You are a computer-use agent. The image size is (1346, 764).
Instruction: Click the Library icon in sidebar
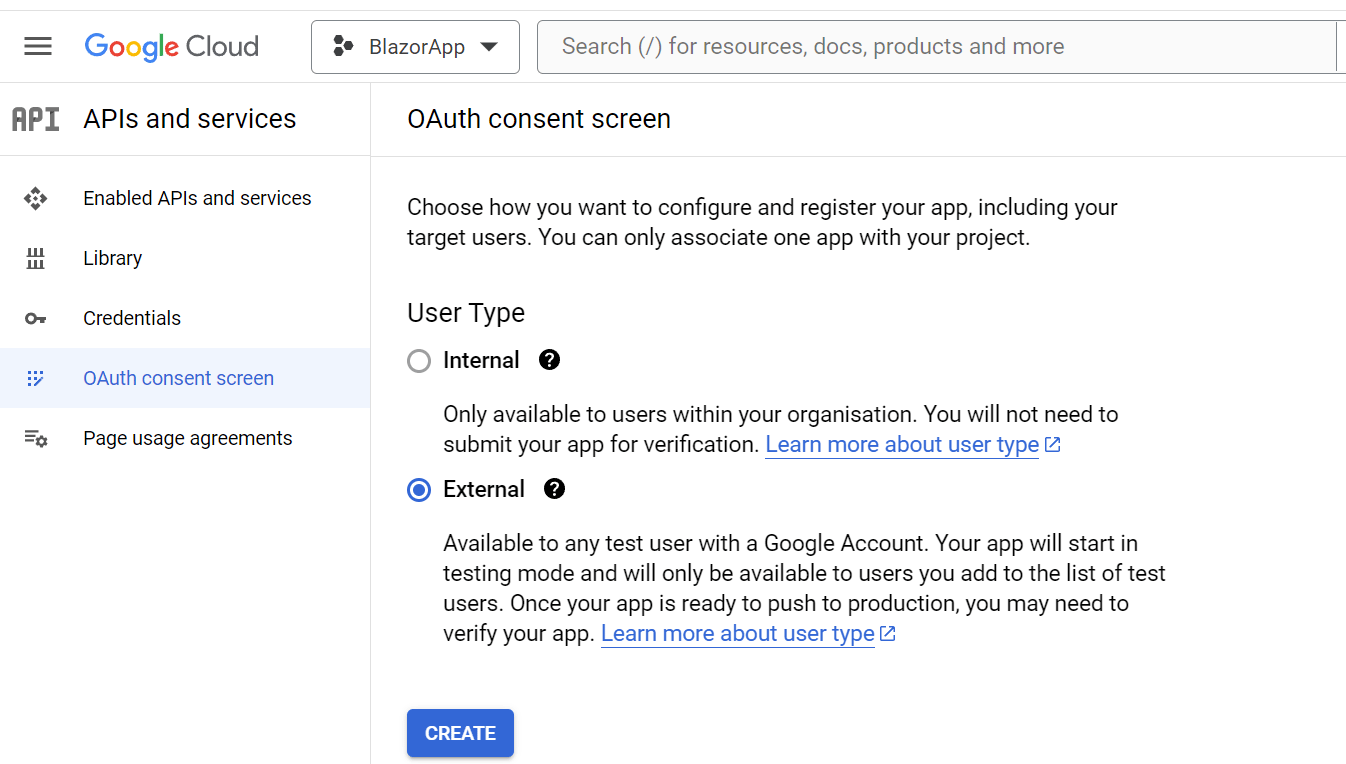(36, 258)
